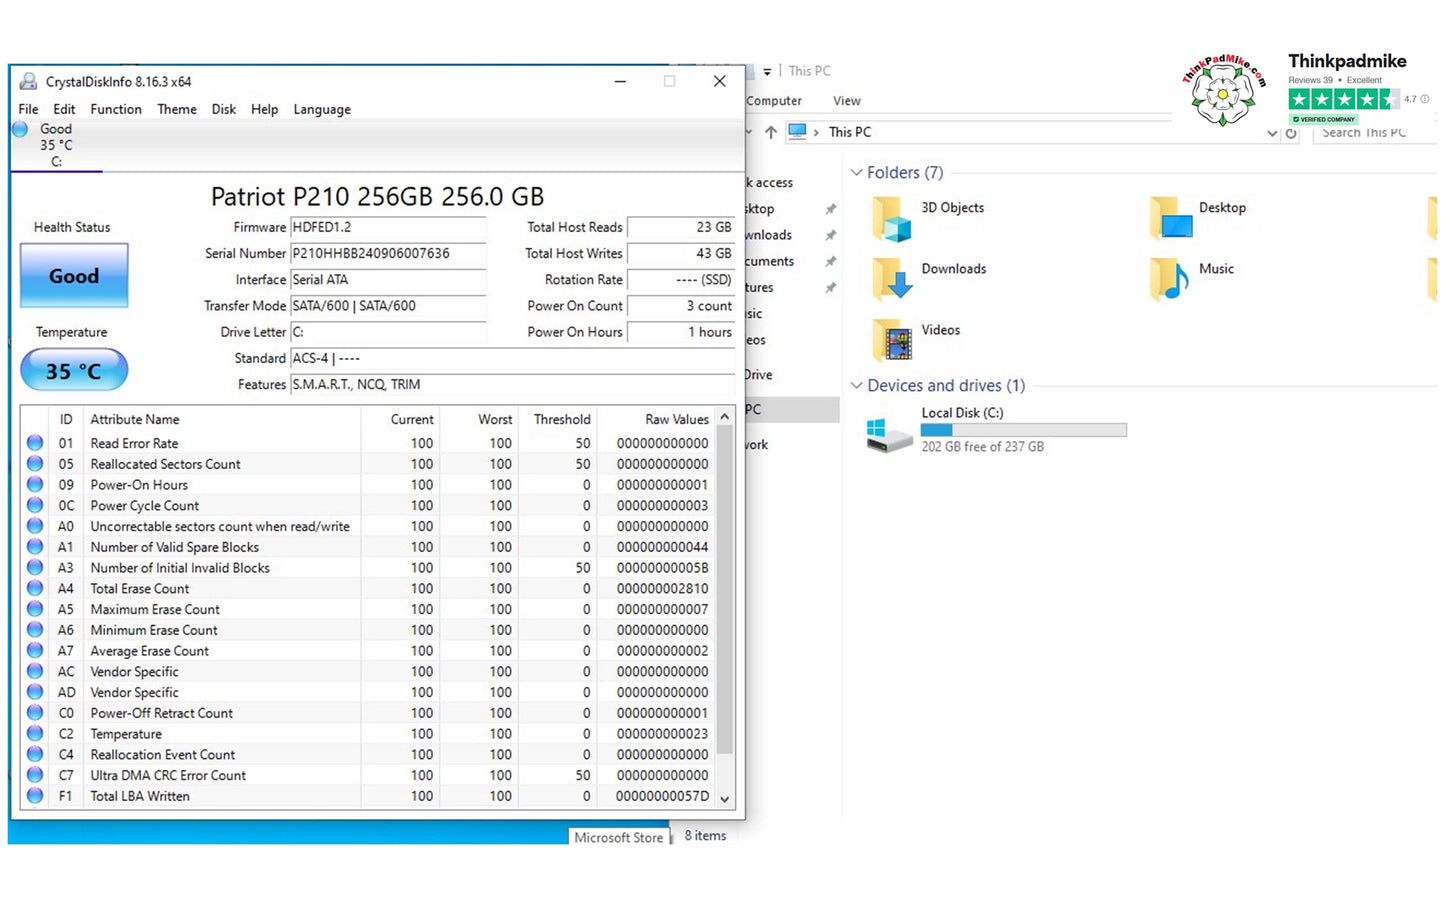Click status orb for Maximum Erase Count
Screen dimensions: 1445x908
point(35,609)
